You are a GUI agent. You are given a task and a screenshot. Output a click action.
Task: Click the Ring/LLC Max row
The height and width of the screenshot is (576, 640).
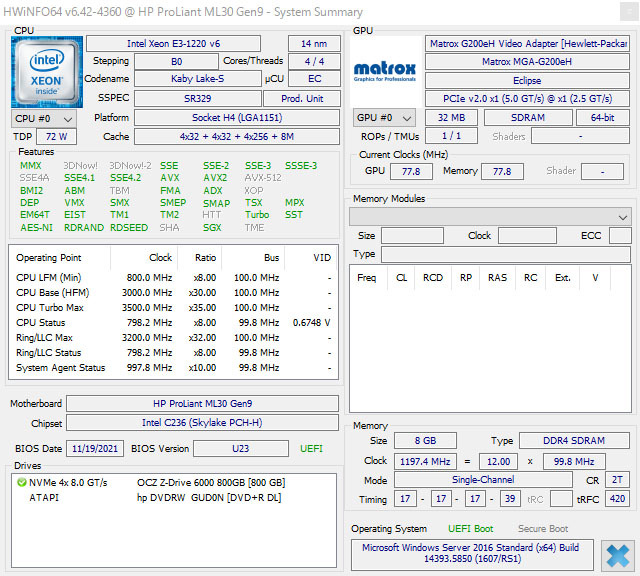click(173, 338)
